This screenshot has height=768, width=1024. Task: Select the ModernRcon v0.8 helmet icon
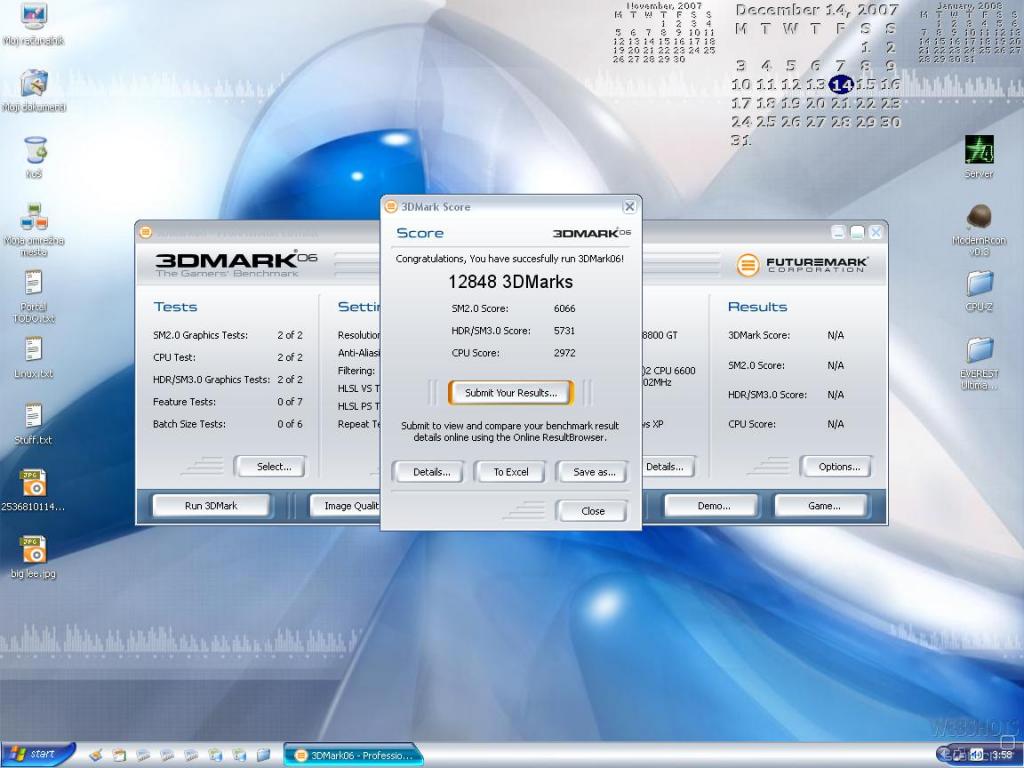tap(979, 230)
